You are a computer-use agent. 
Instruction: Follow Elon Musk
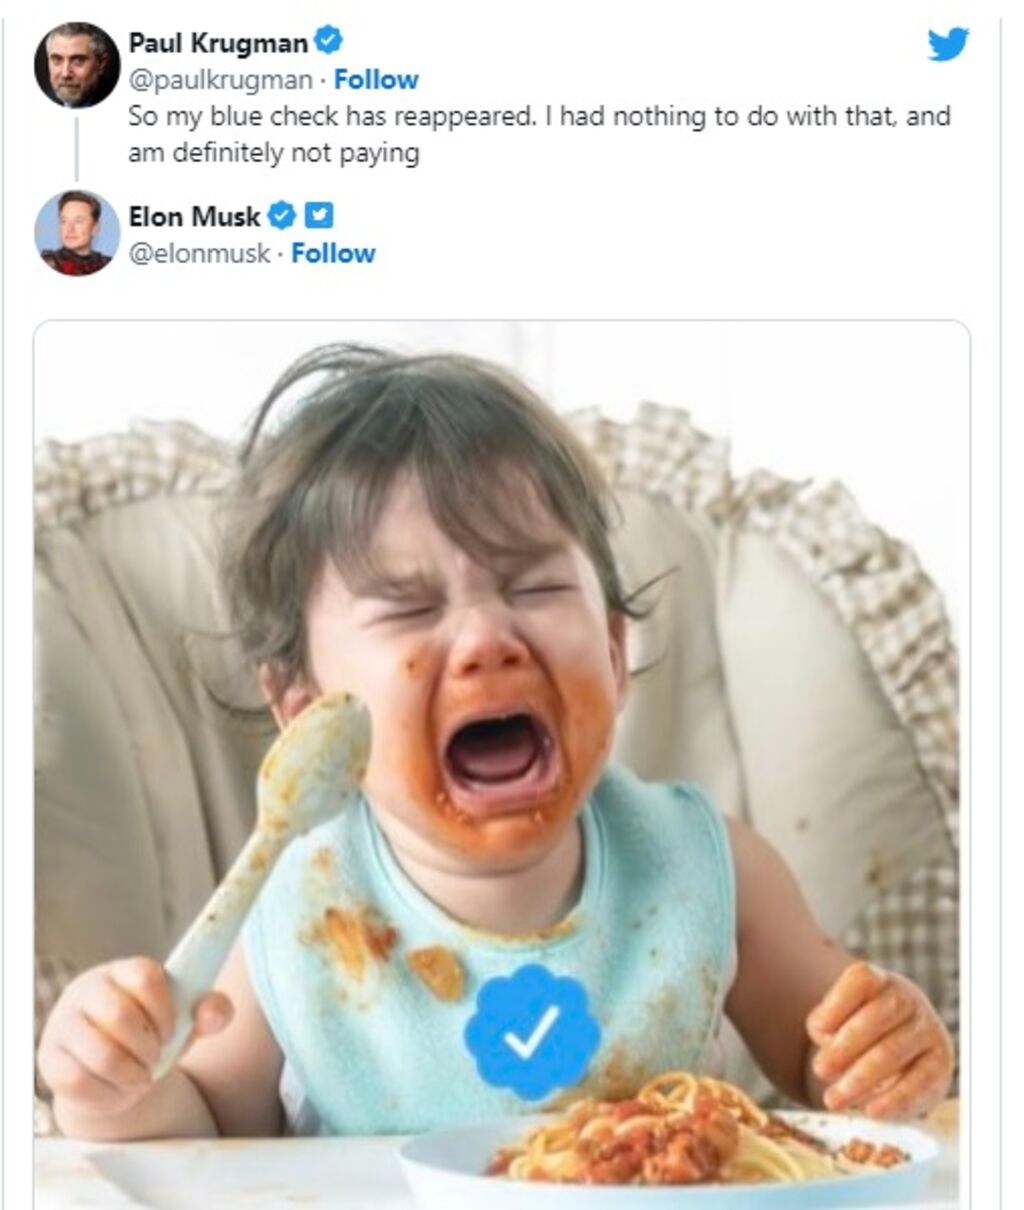333,254
